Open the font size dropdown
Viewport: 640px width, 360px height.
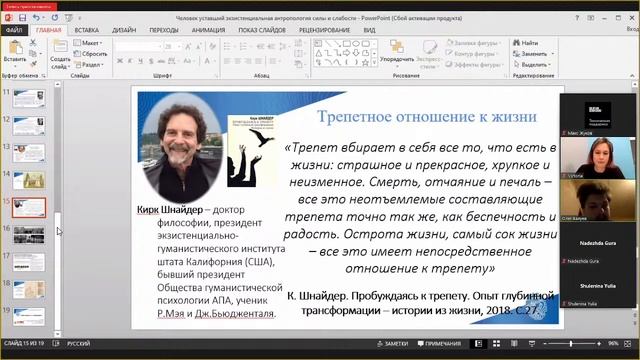[179, 47]
